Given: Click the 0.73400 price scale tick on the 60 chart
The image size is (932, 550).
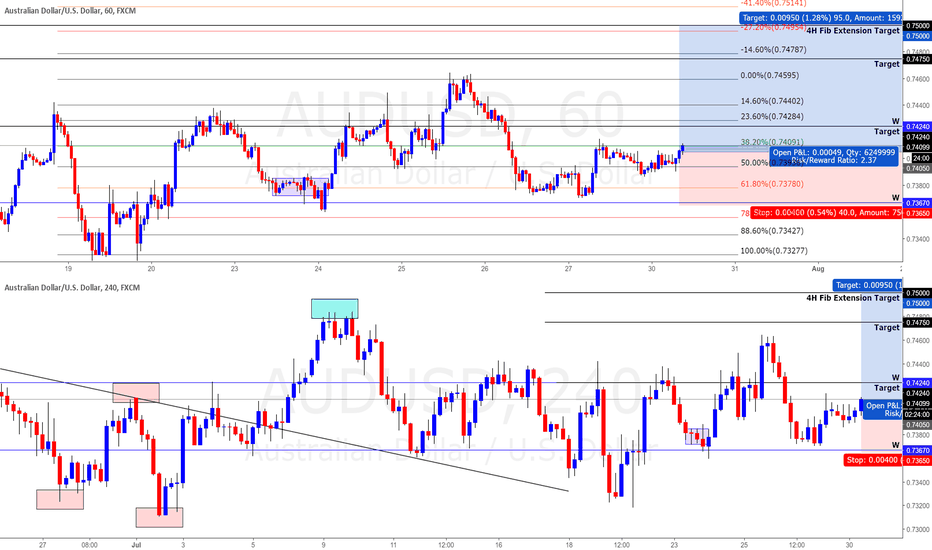Looking at the screenshot, I should click(x=919, y=239).
